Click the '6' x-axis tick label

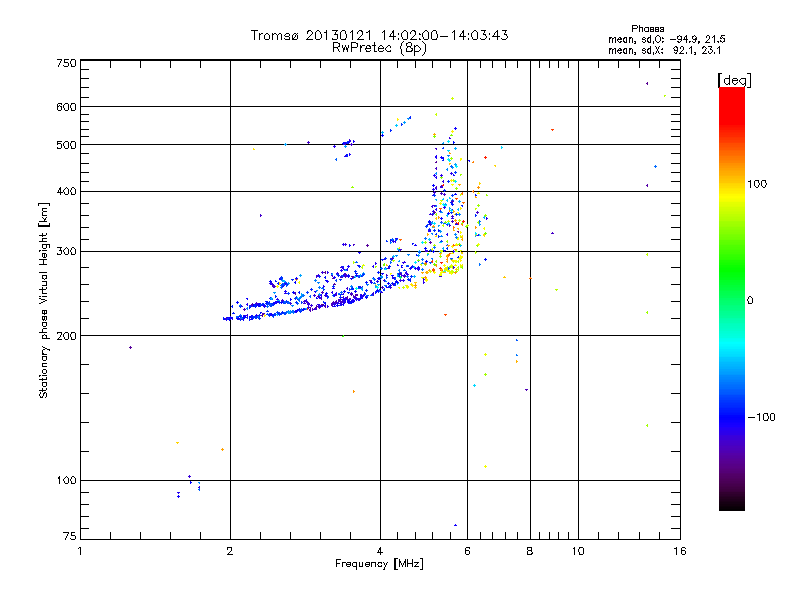pos(467,551)
